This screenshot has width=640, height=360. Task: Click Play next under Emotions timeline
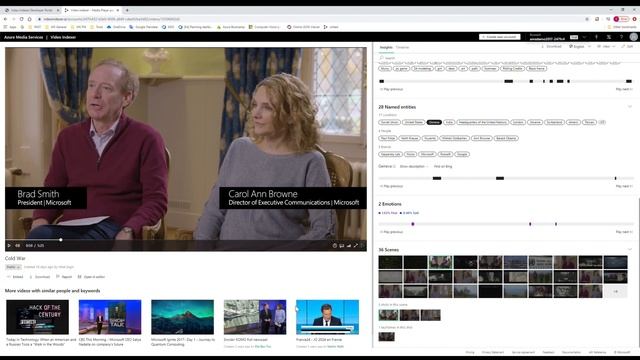pos(624,232)
